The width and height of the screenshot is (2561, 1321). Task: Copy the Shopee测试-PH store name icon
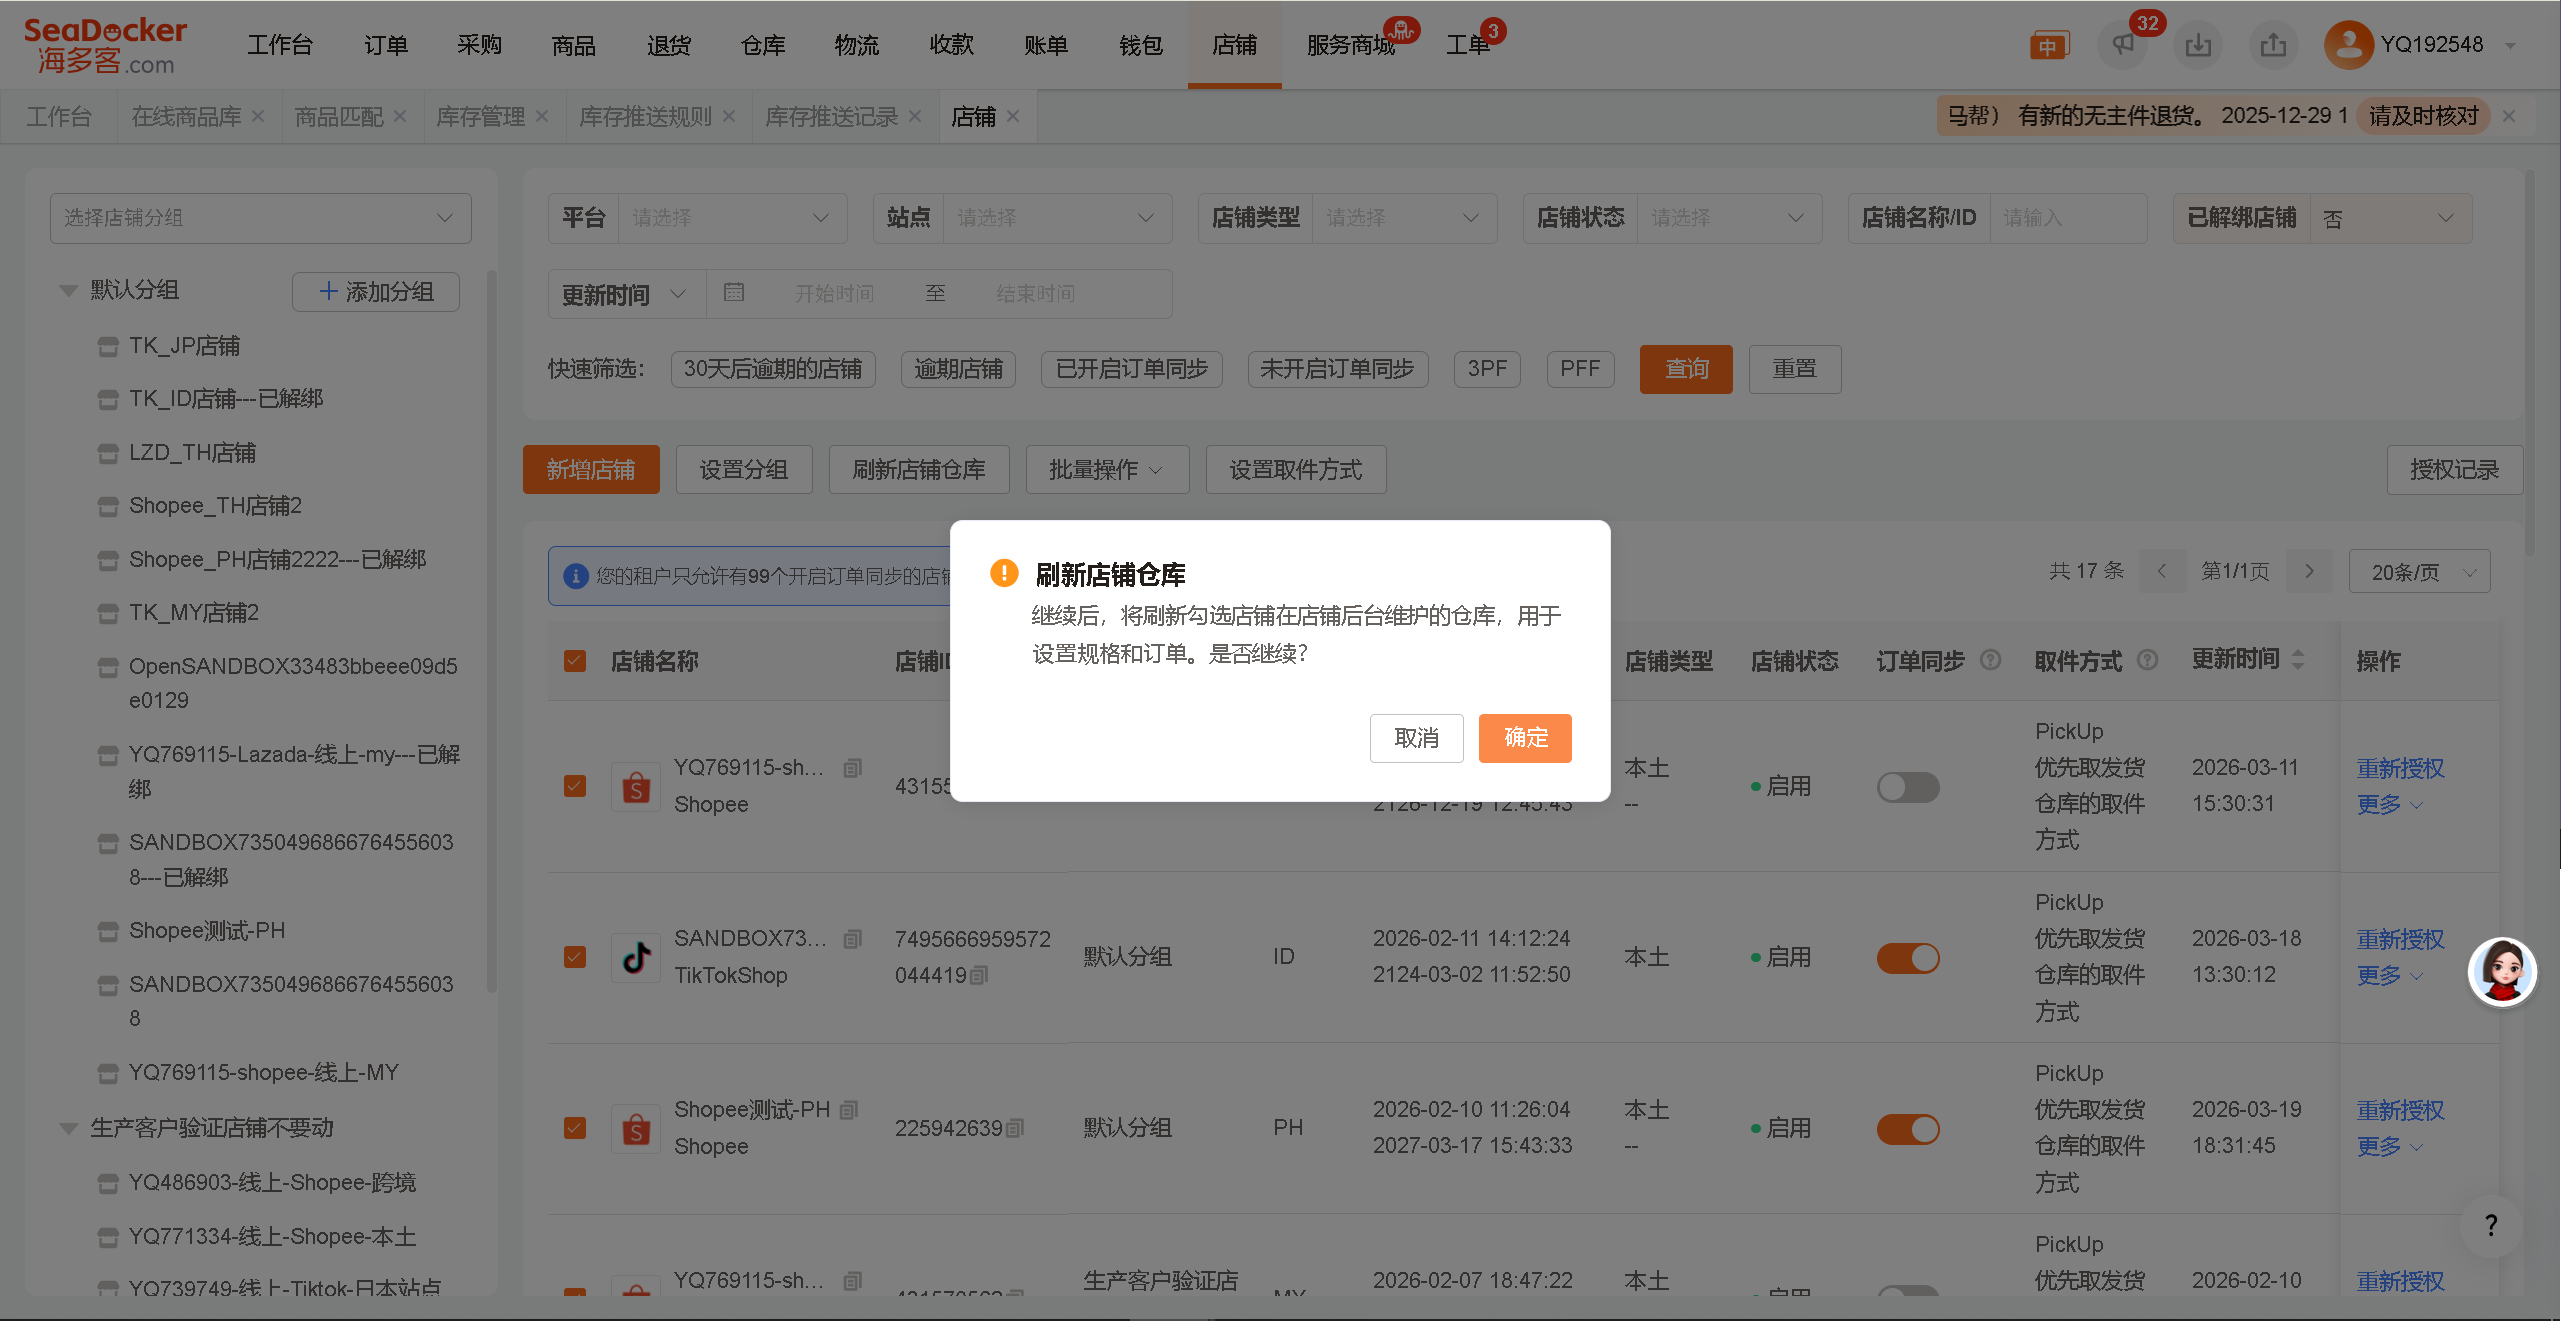849,1110
